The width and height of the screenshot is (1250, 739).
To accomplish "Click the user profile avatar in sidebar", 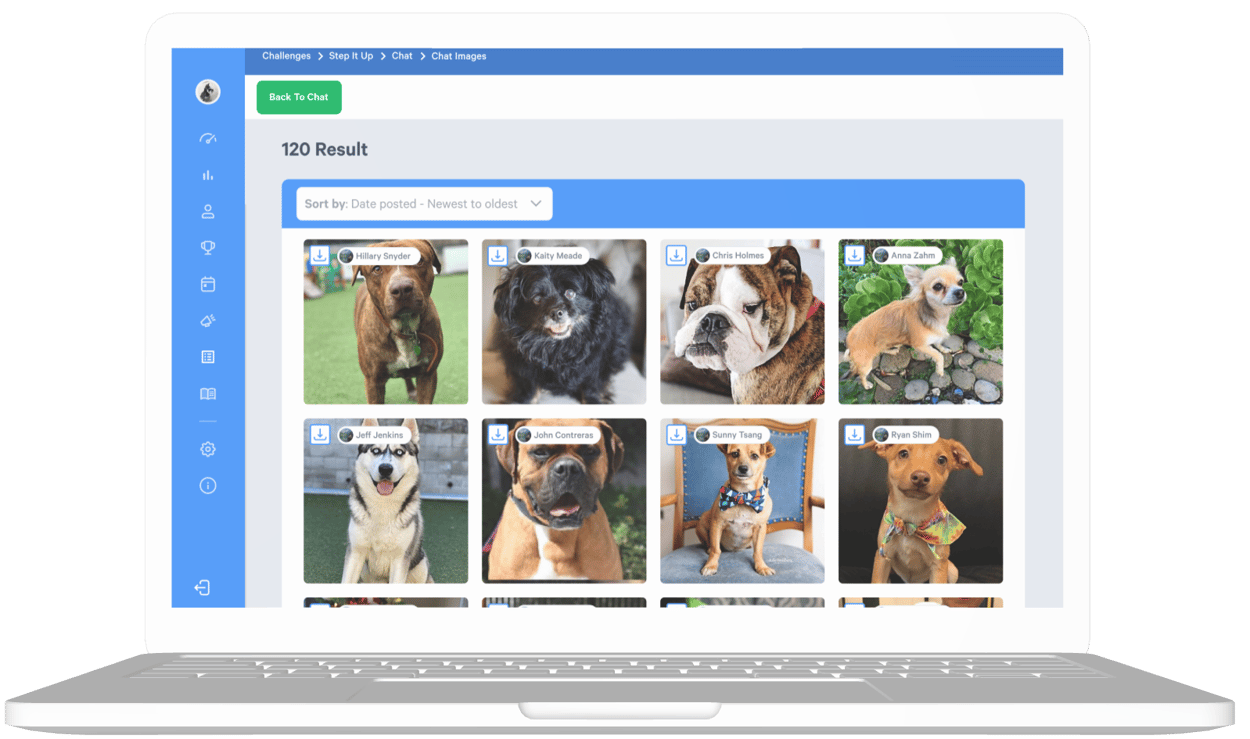I will point(208,93).
